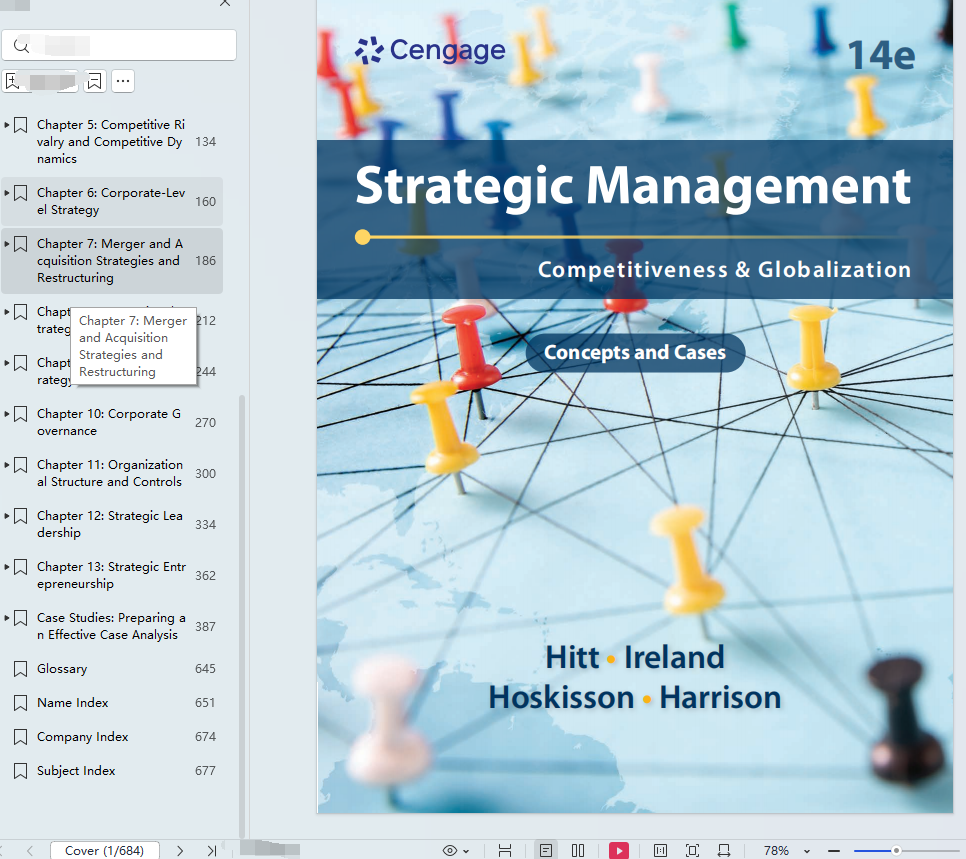Click the add bookmark icon with plus sign

[12, 81]
